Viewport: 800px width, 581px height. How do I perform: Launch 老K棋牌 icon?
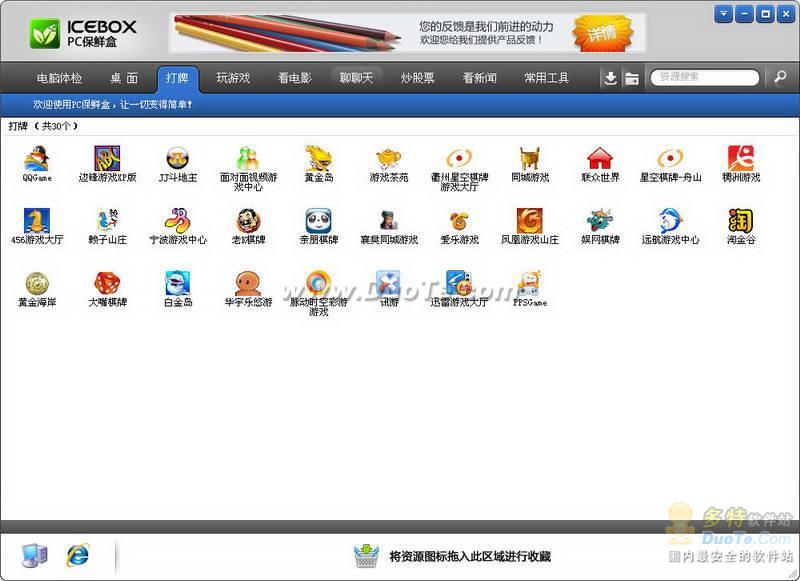[248, 221]
